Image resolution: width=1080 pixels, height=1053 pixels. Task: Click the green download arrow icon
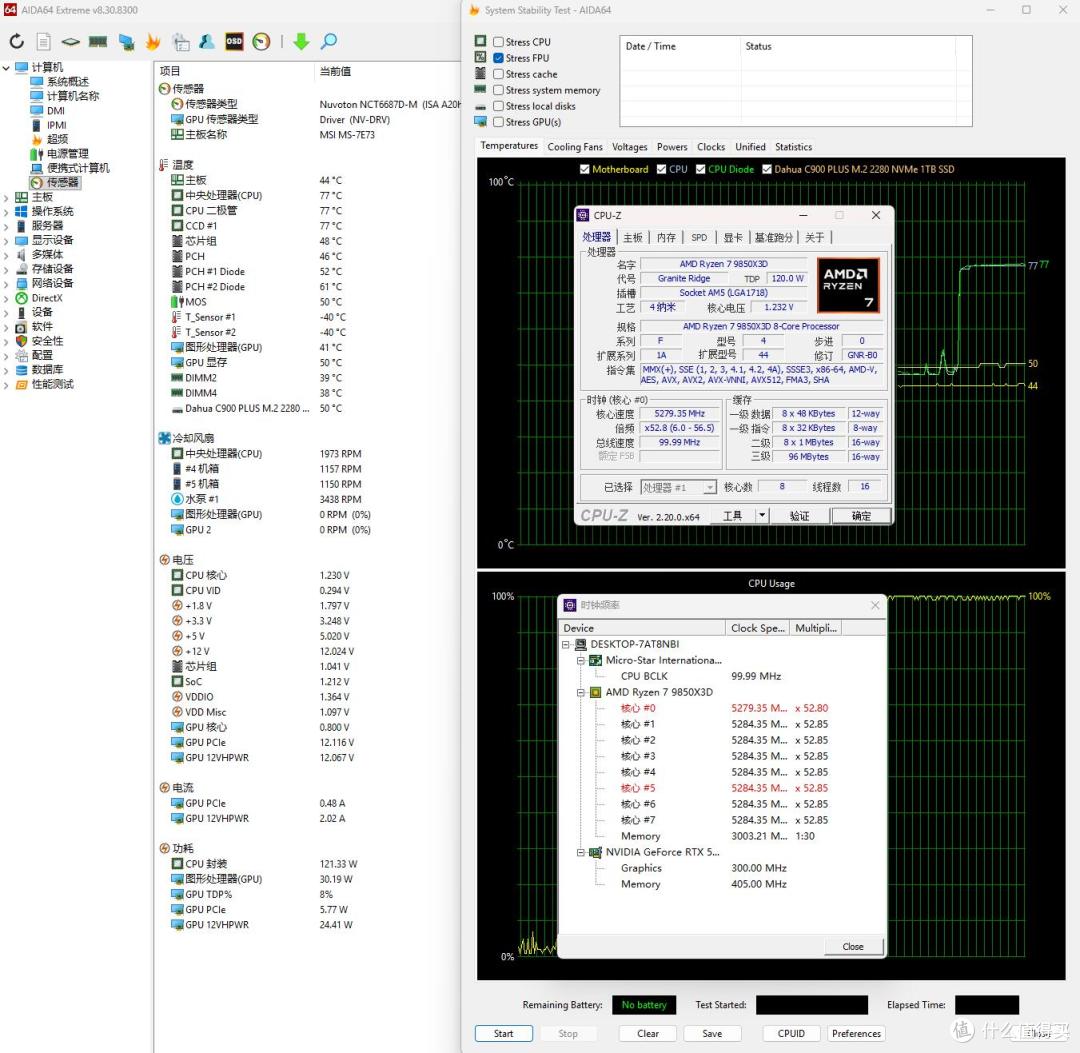(x=301, y=41)
